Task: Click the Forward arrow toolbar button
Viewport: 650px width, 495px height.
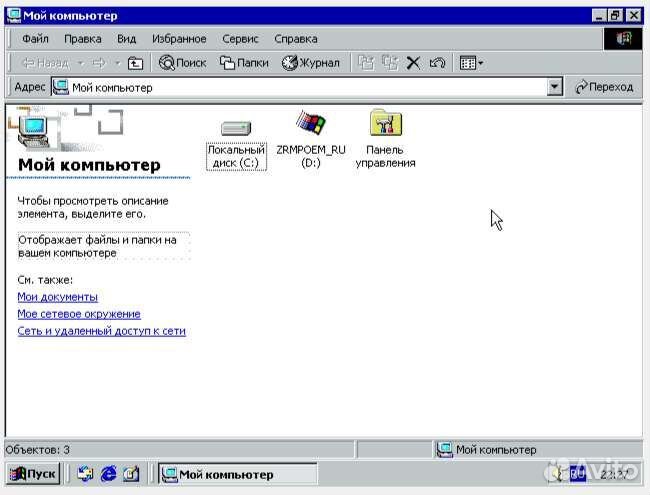Action: coord(99,63)
